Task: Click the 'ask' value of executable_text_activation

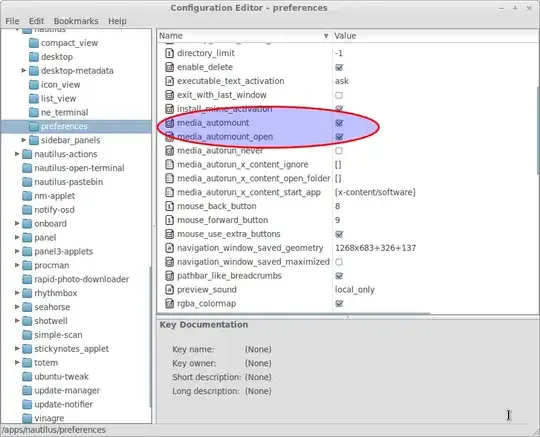Action: [x=342, y=81]
